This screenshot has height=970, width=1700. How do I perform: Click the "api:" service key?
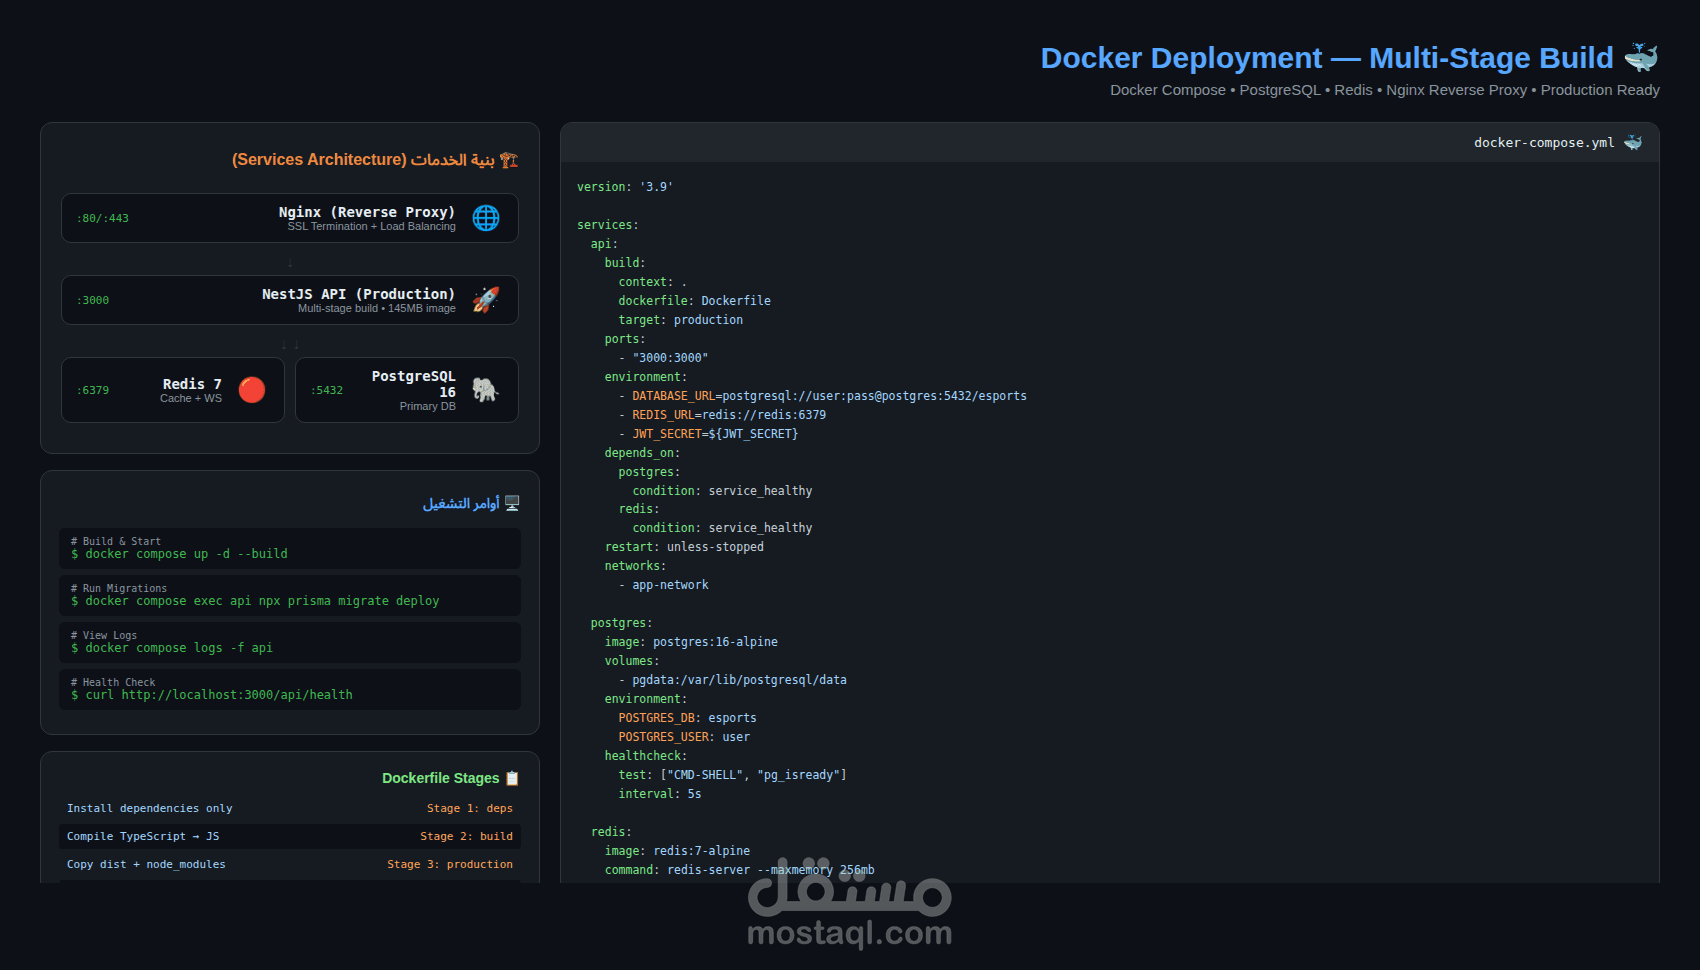(x=604, y=244)
